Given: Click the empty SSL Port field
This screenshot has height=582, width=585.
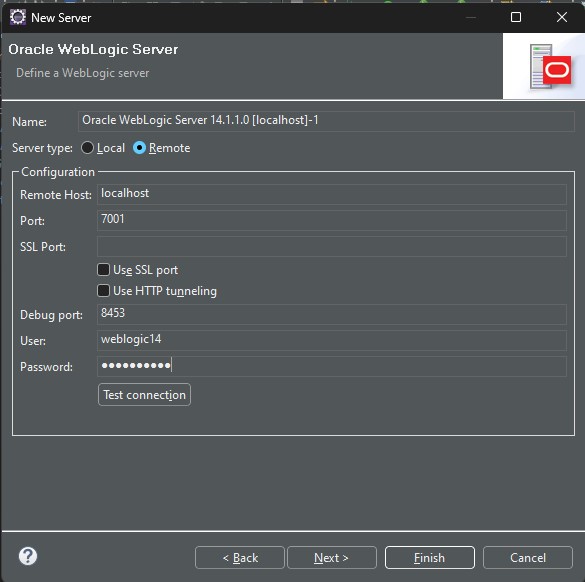Looking at the screenshot, I should coord(332,246).
